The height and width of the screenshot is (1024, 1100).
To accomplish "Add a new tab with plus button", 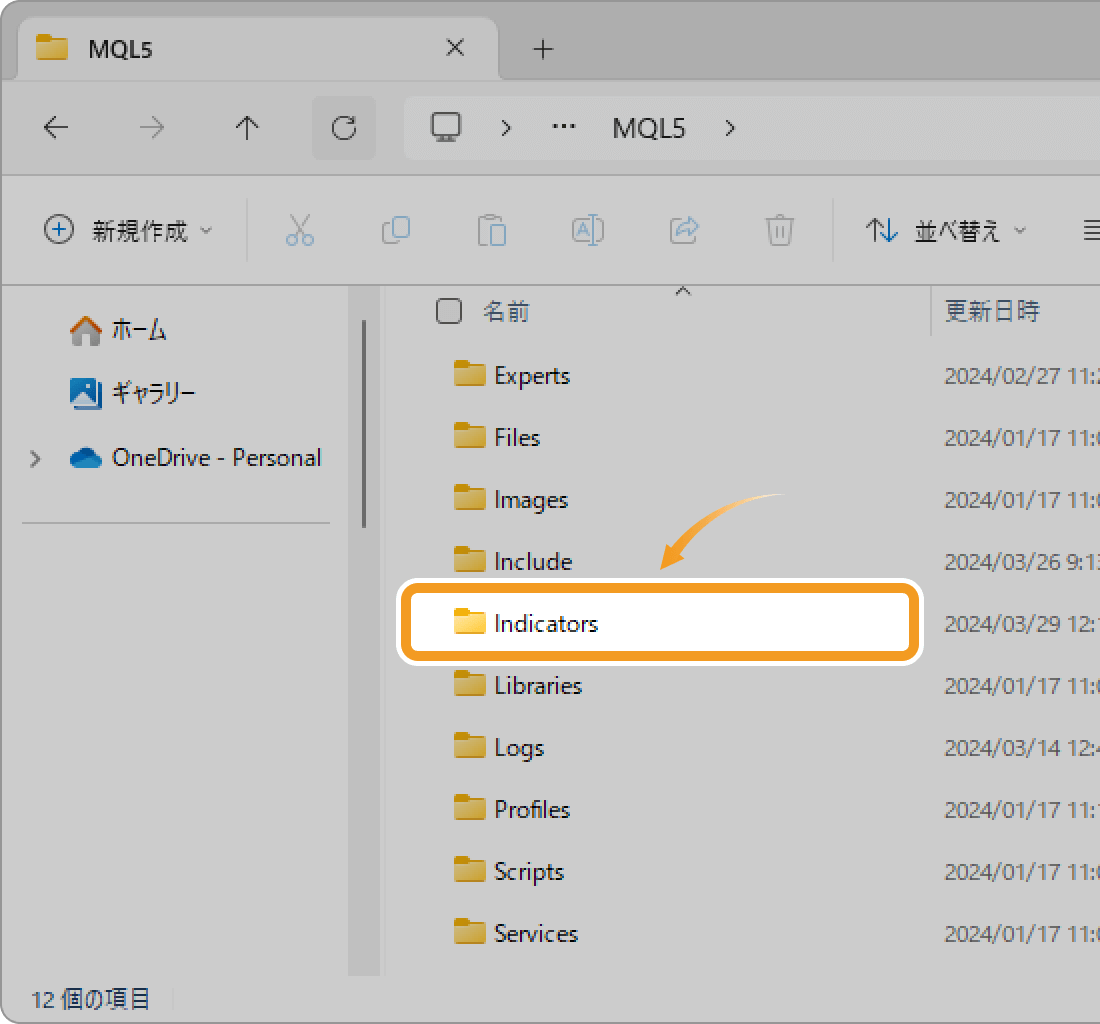I will point(543,49).
